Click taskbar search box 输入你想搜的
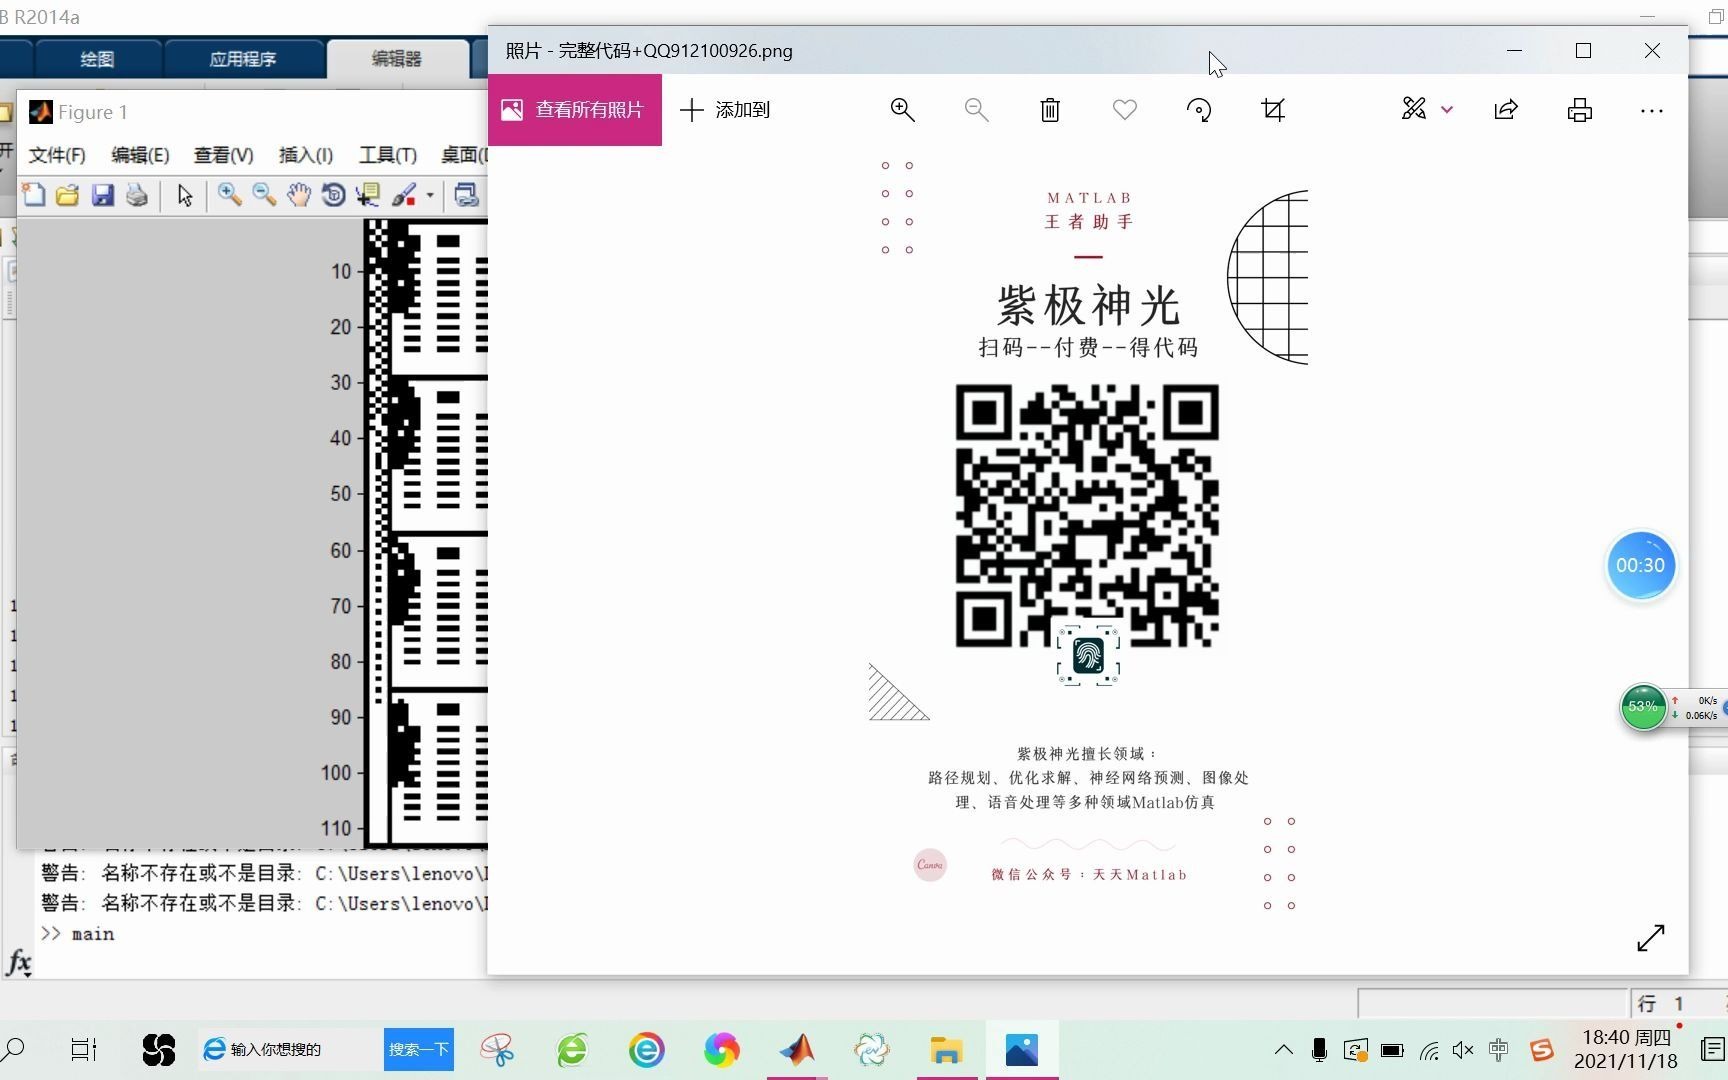 [290, 1049]
